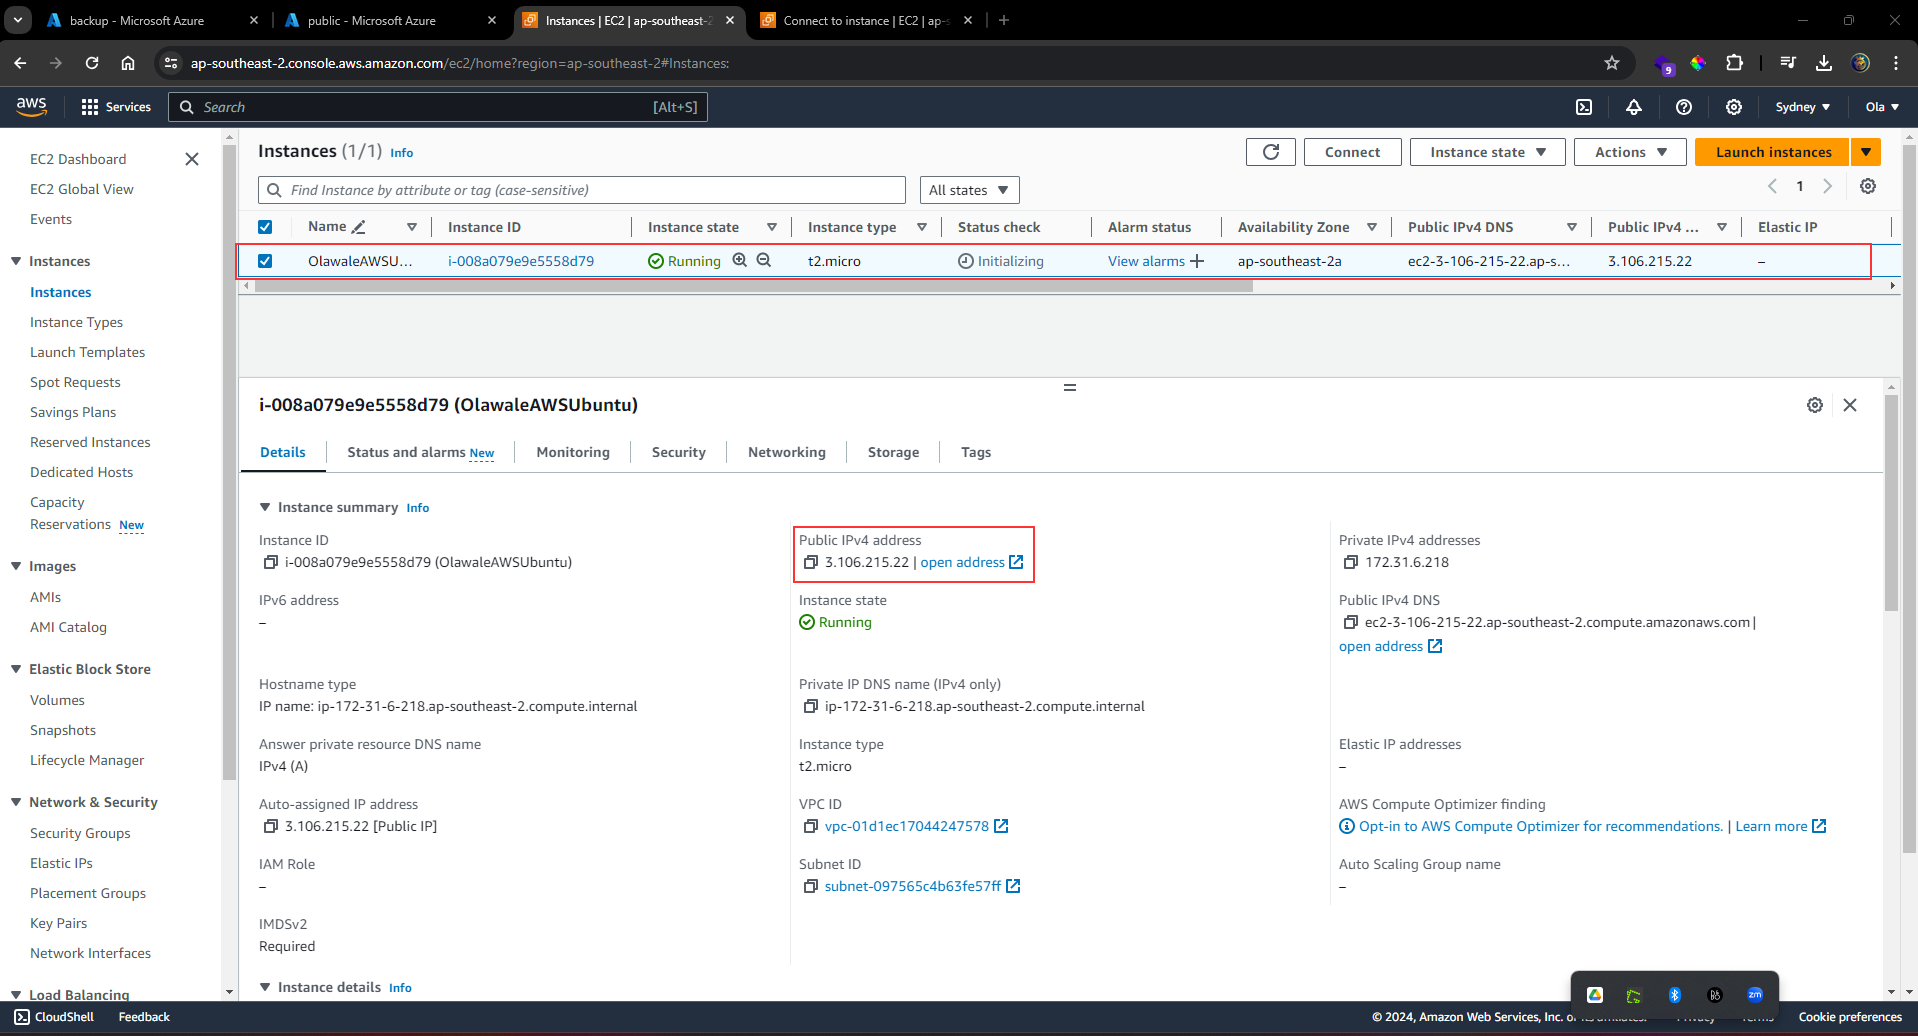1918x1036 pixels.
Task: Open browser extensions puzzle icon
Action: (x=1734, y=63)
